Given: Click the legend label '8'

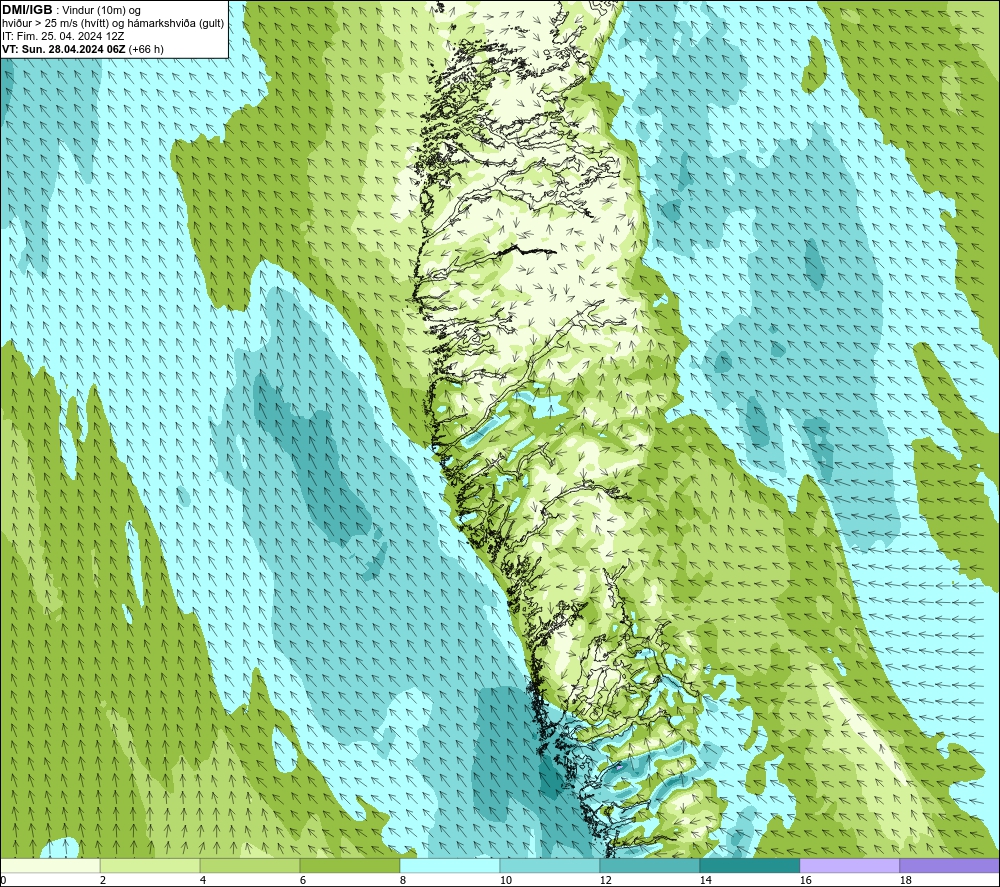Looking at the screenshot, I should coord(403,880).
